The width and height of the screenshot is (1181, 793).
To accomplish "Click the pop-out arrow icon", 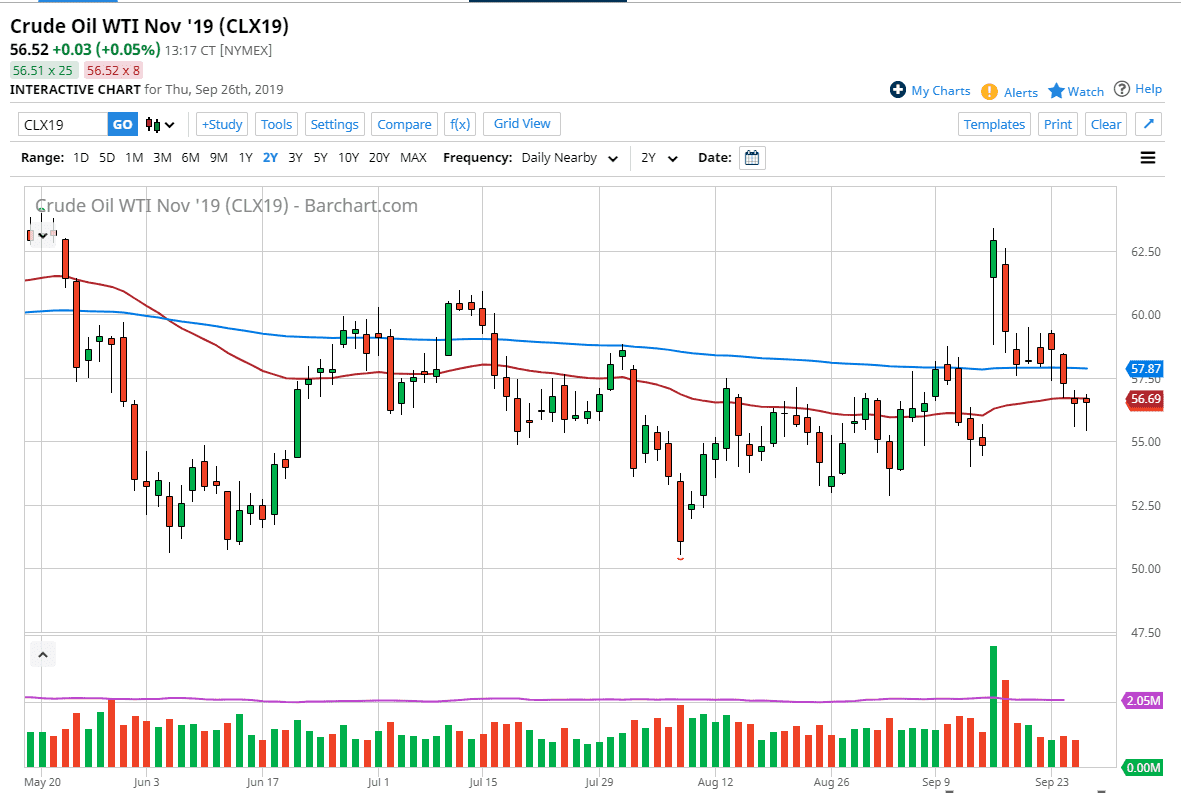I will click(1148, 124).
